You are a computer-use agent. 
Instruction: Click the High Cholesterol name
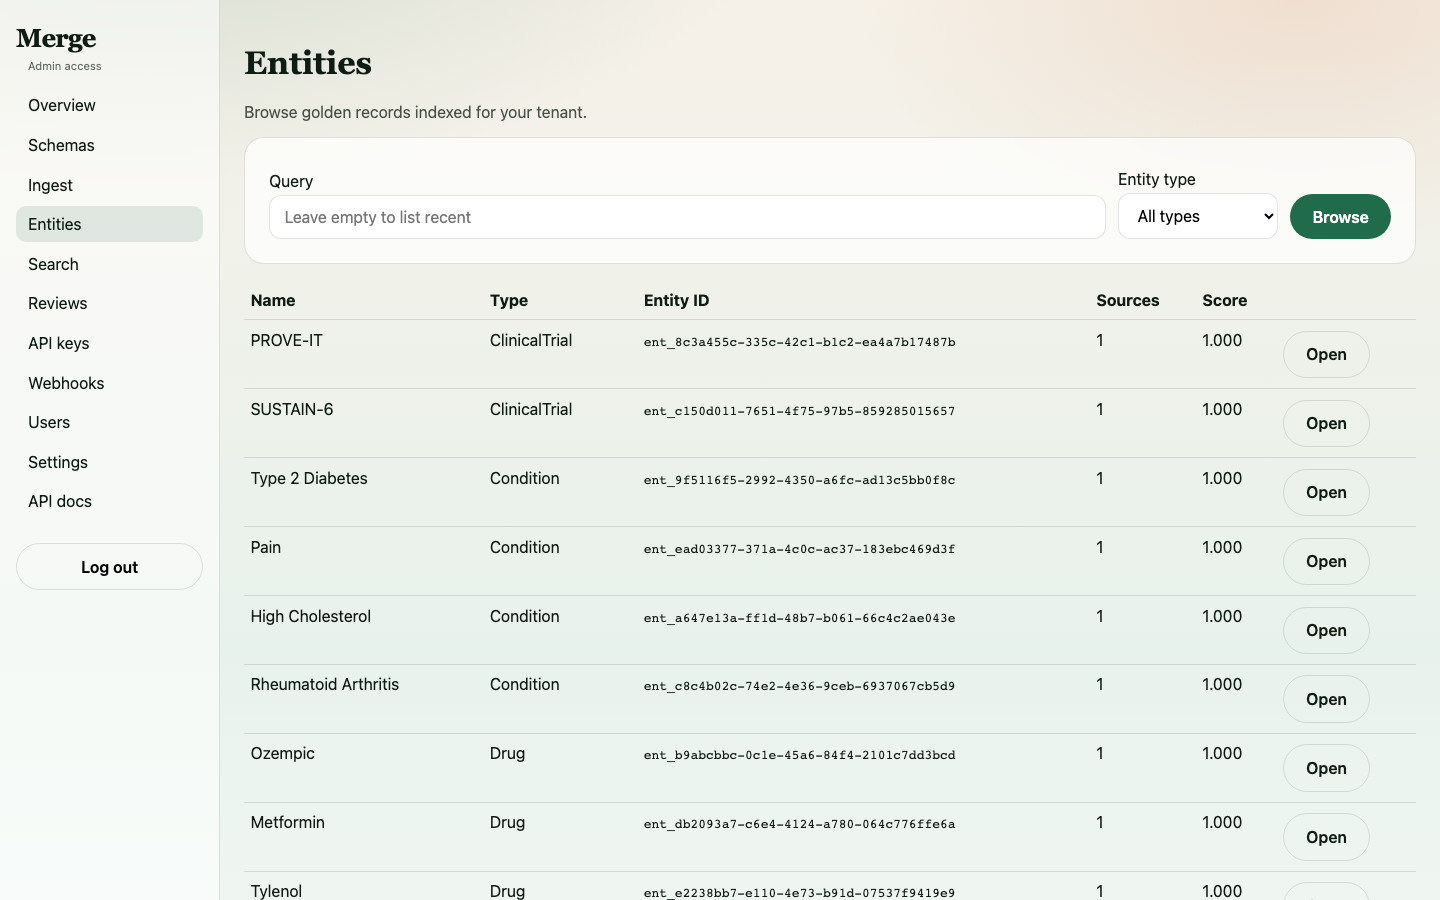tap(311, 616)
